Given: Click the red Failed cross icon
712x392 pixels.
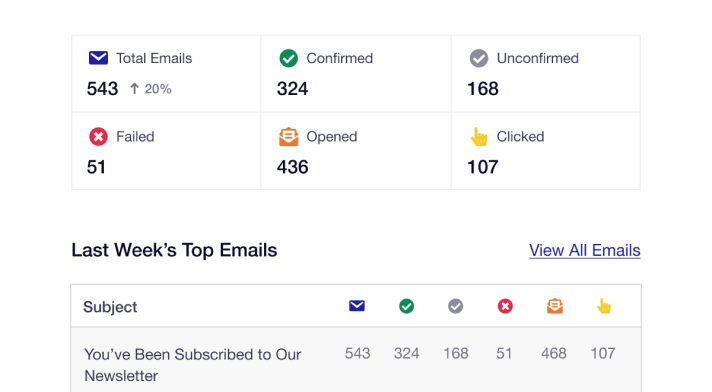Looking at the screenshot, I should click(98, 136).
